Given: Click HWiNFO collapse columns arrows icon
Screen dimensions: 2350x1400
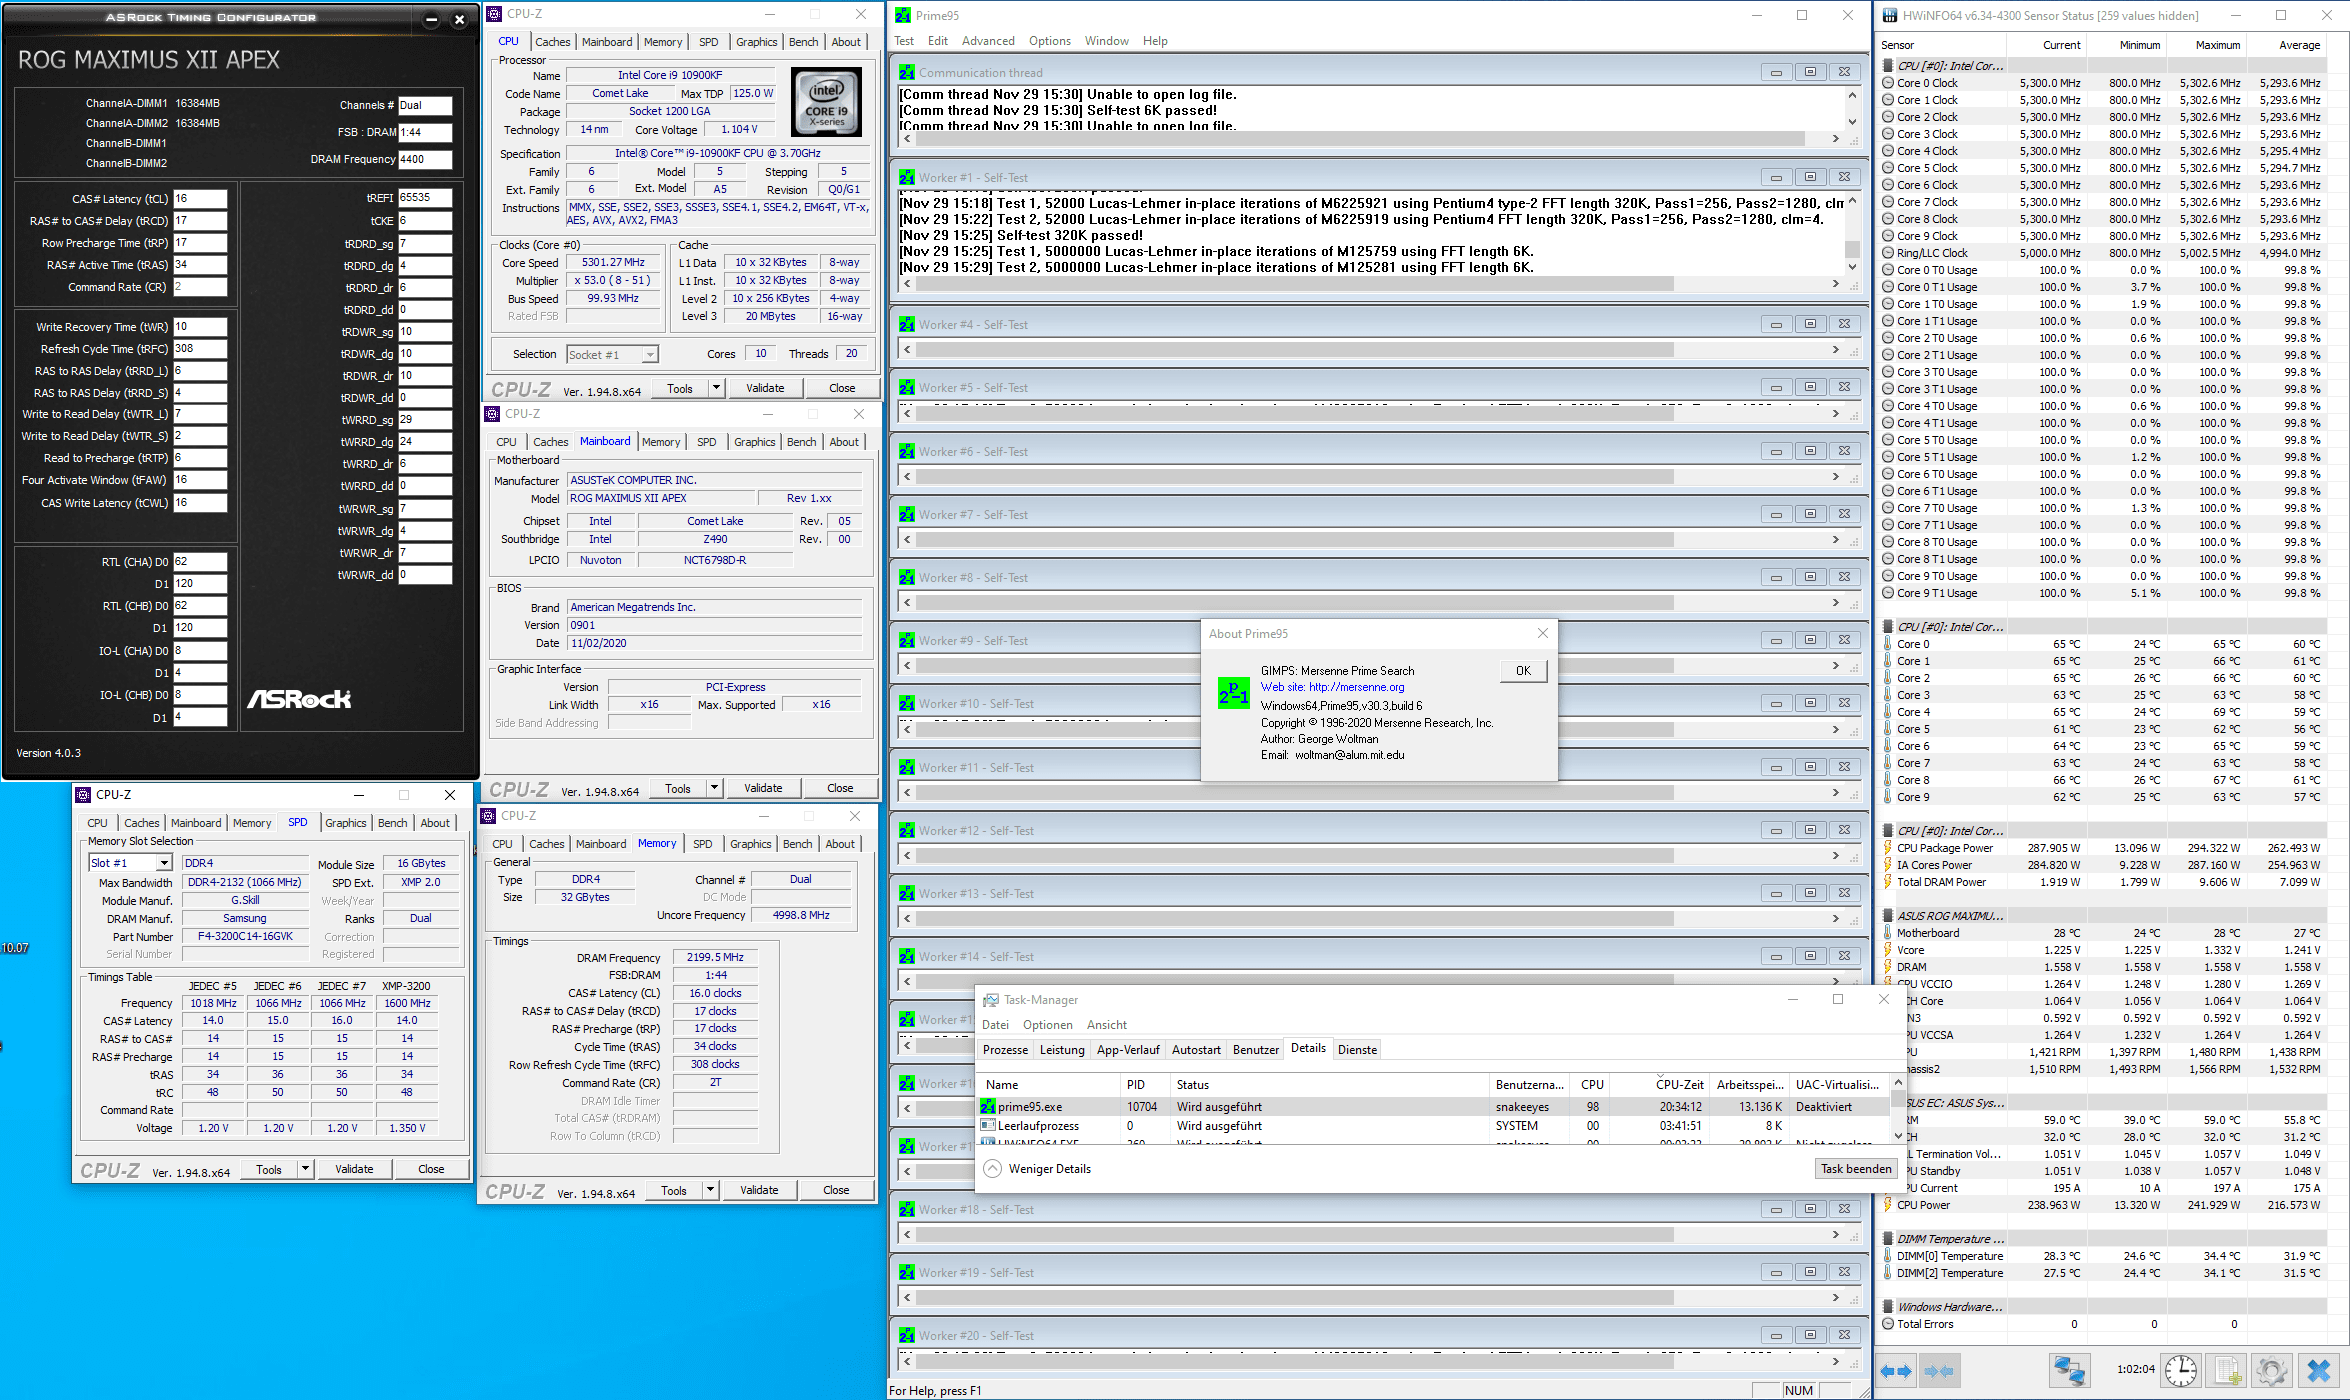Looking at the screenshot, I should tap(1938, 1370).
